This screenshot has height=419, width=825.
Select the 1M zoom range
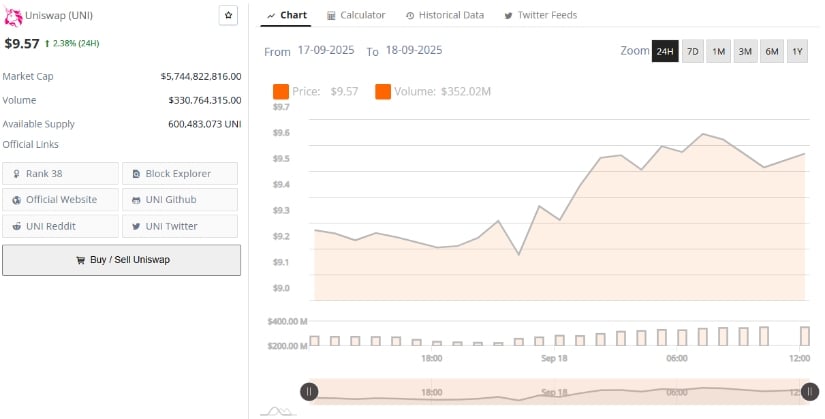tap(718, 51)
